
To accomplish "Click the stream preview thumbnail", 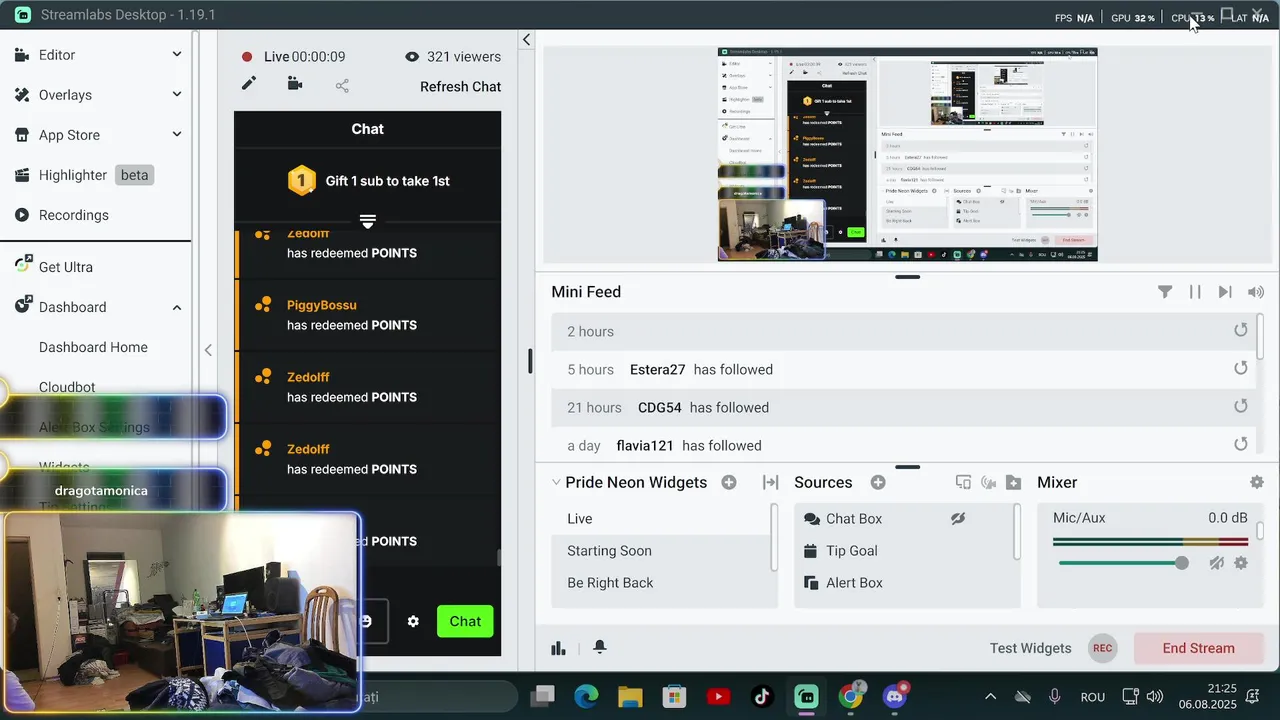I will 907,154.
